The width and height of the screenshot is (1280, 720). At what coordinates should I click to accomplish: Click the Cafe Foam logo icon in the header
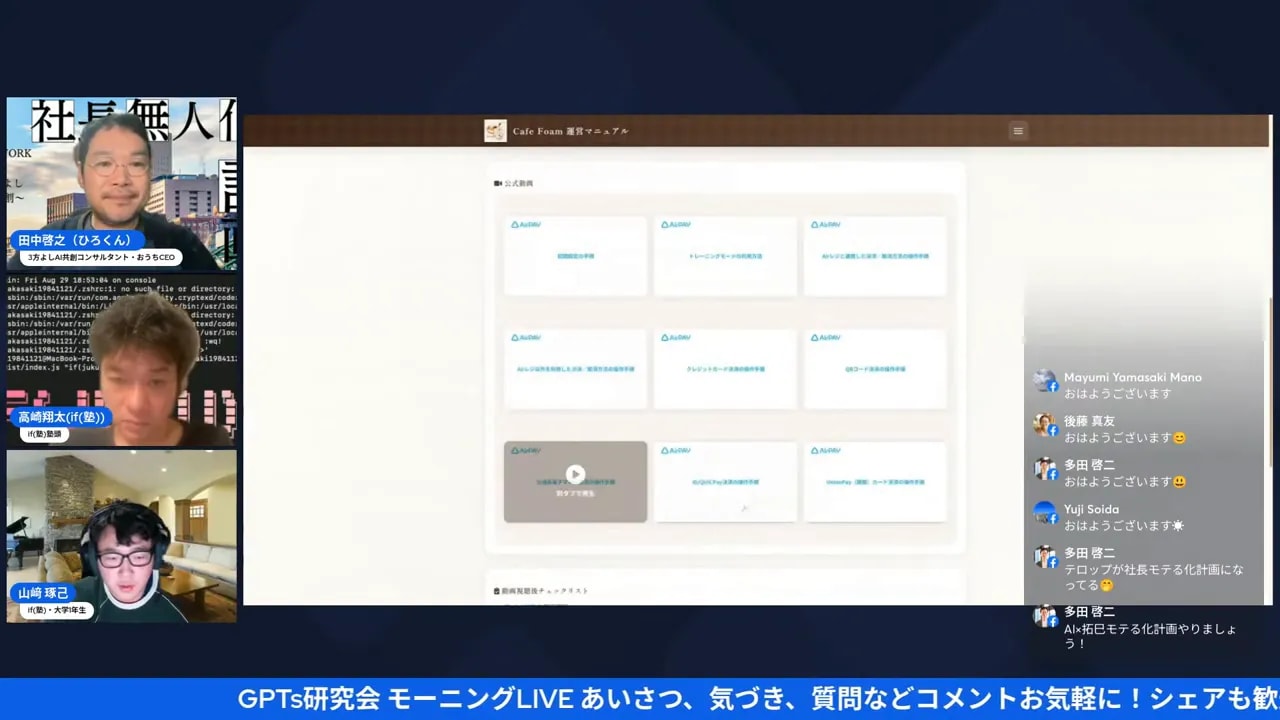point(494,130)
